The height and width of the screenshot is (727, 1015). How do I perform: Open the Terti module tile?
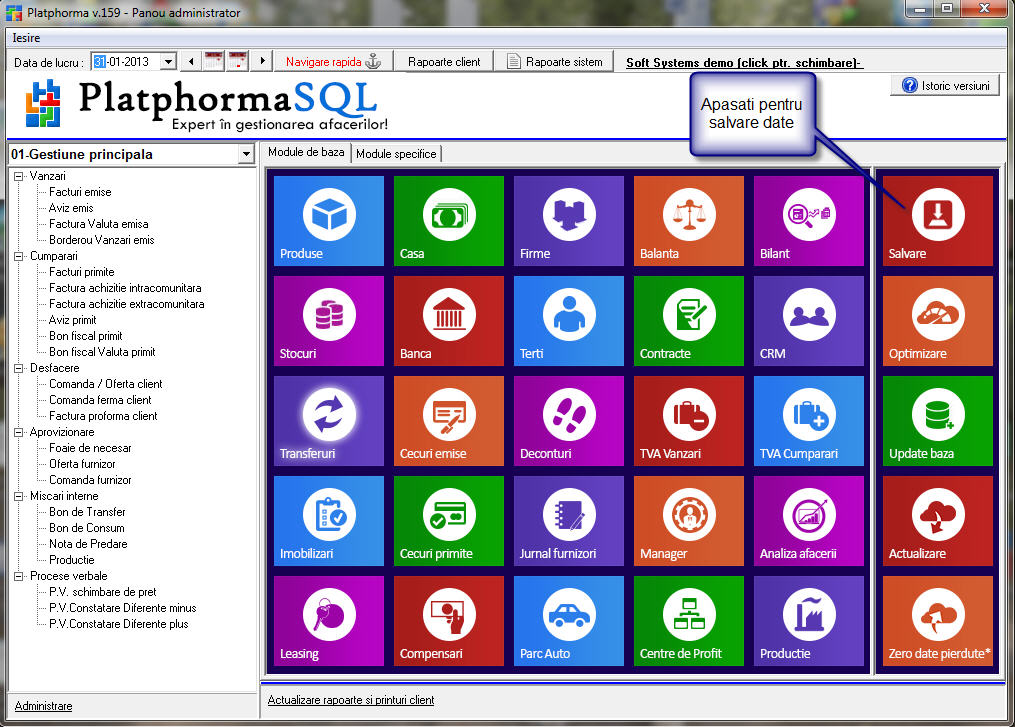click(569, 321)
